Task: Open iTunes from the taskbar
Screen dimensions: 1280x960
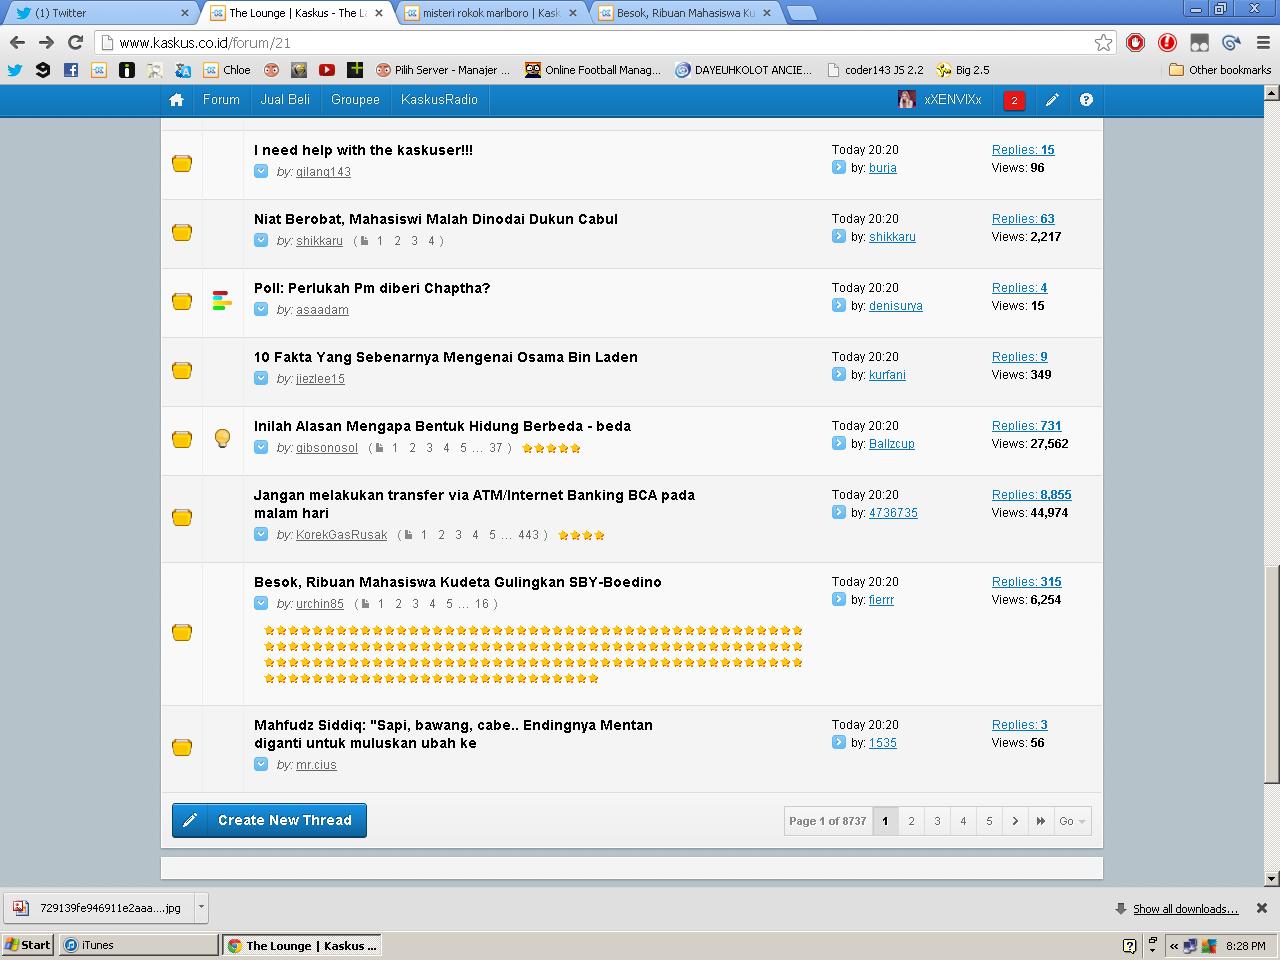Action: (138, 945)
